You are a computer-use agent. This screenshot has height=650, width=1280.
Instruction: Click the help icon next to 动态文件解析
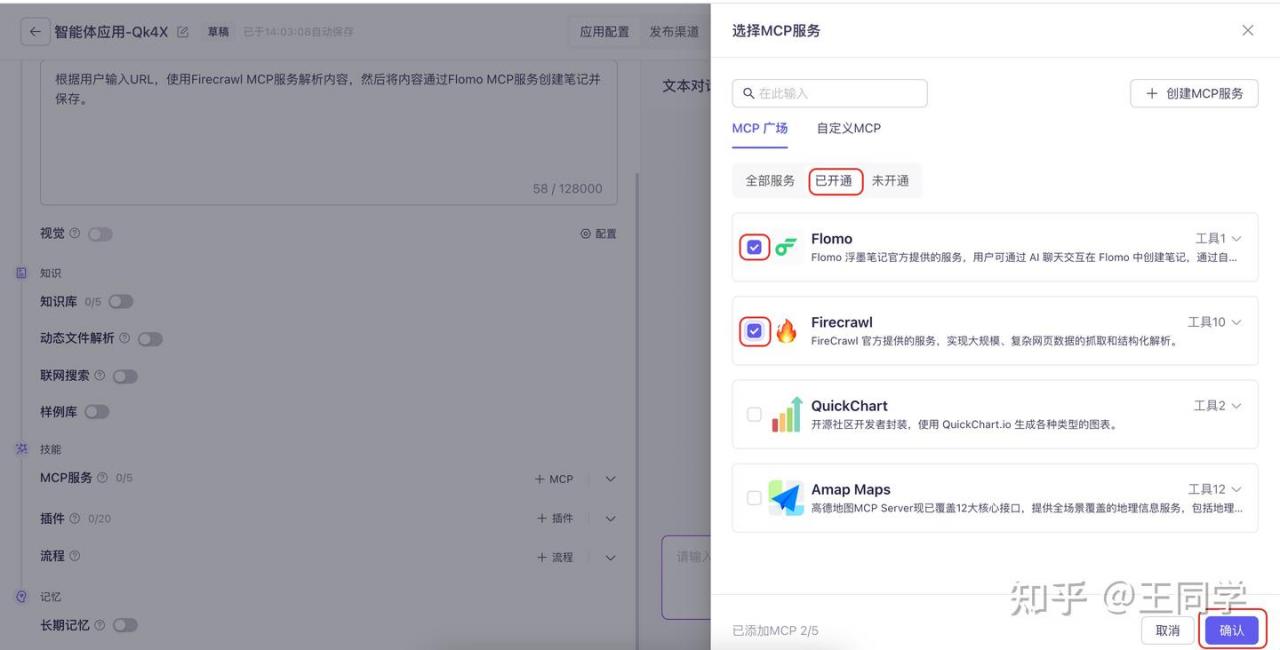click(125, 339)
